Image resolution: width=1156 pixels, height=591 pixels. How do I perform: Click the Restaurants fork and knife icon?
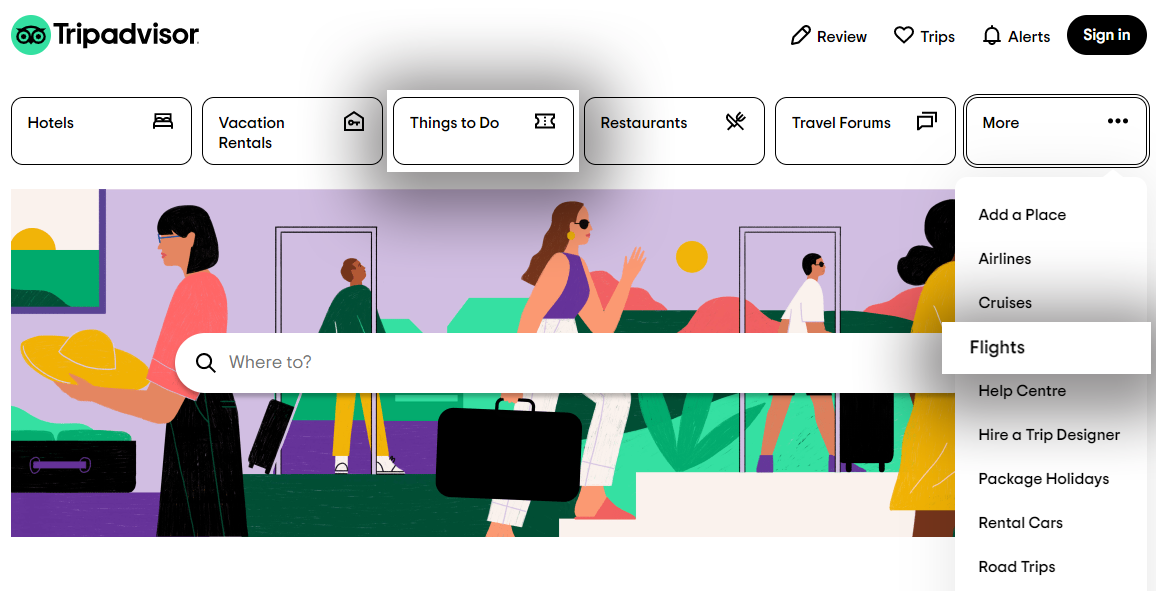point(736,122)
